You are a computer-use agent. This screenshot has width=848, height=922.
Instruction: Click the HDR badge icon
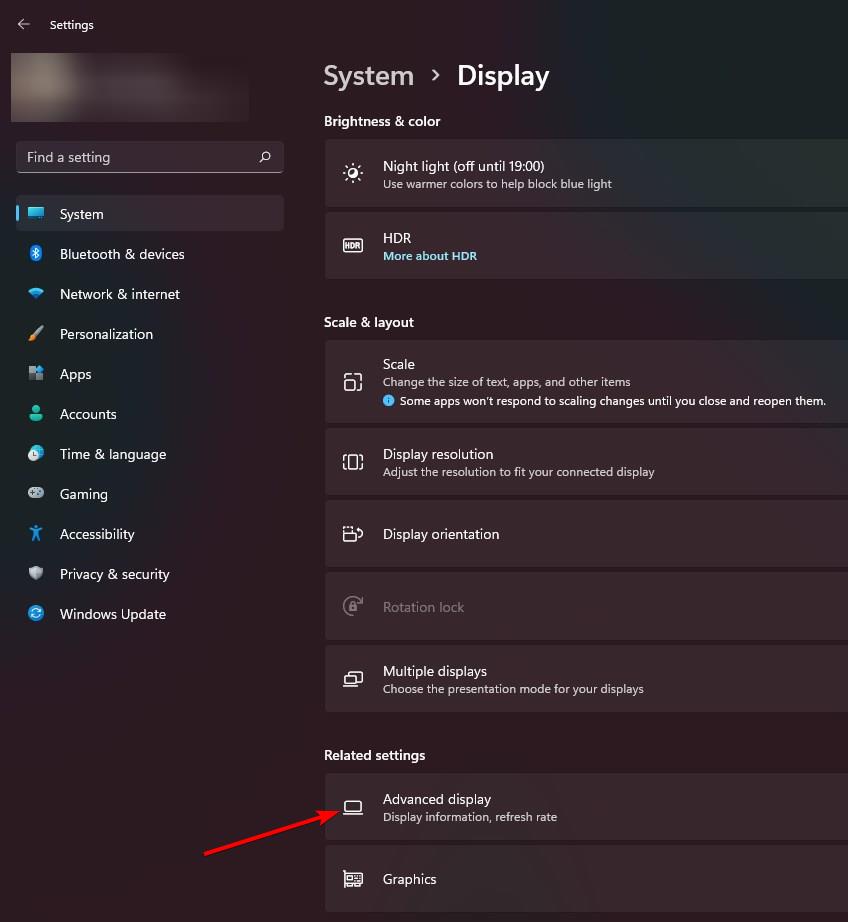tap(353, 245)
